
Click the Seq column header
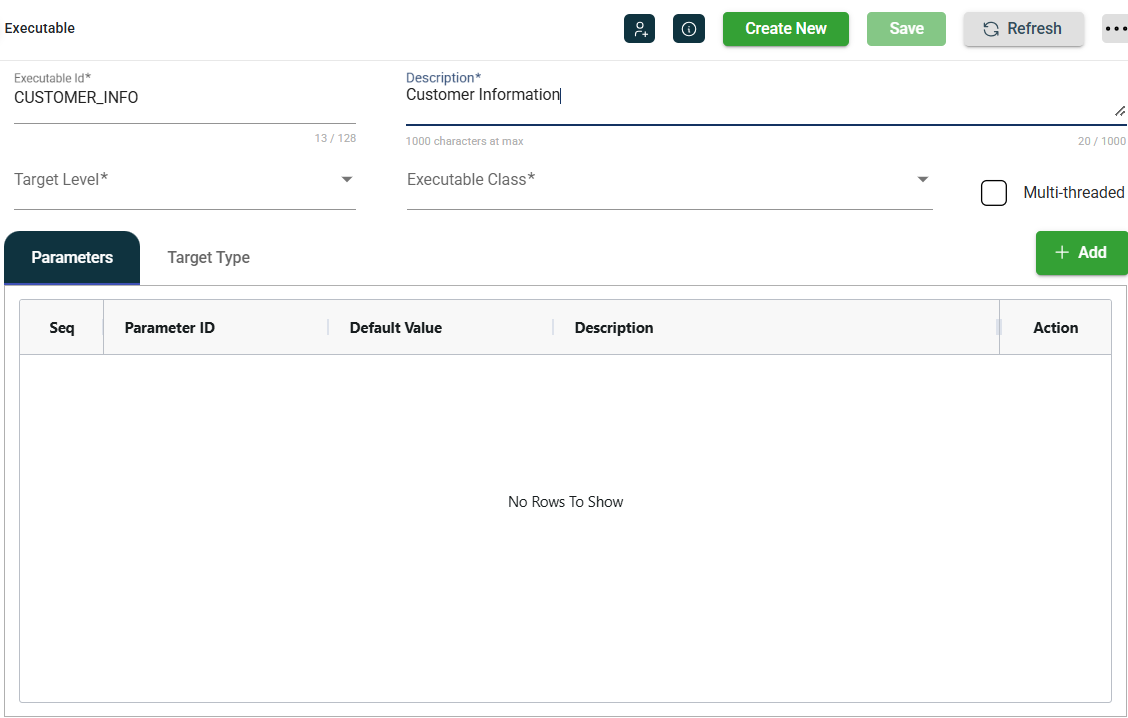61,328
